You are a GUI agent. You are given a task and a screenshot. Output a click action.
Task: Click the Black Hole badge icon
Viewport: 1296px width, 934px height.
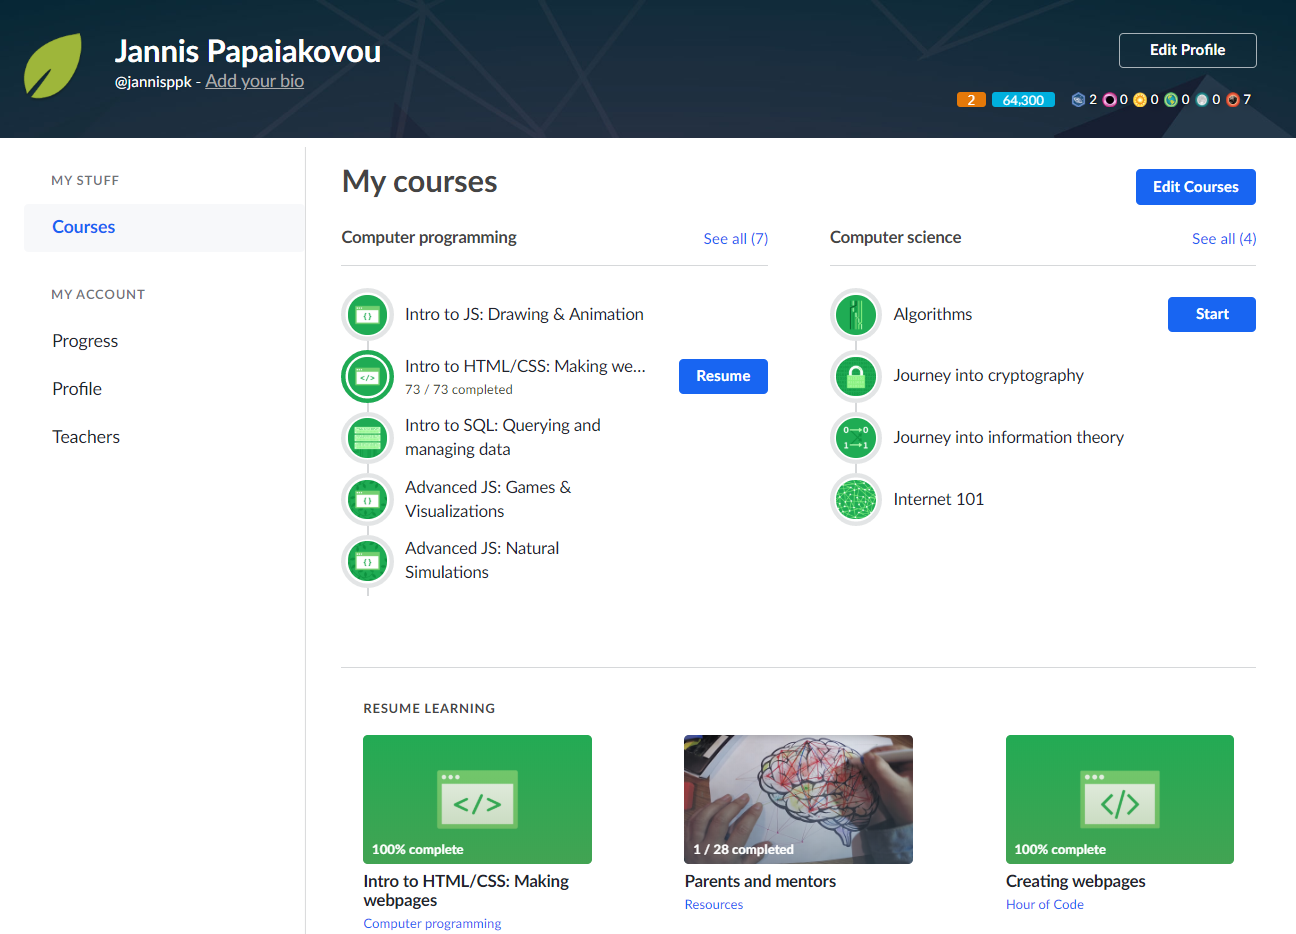tap(1109, 99)
